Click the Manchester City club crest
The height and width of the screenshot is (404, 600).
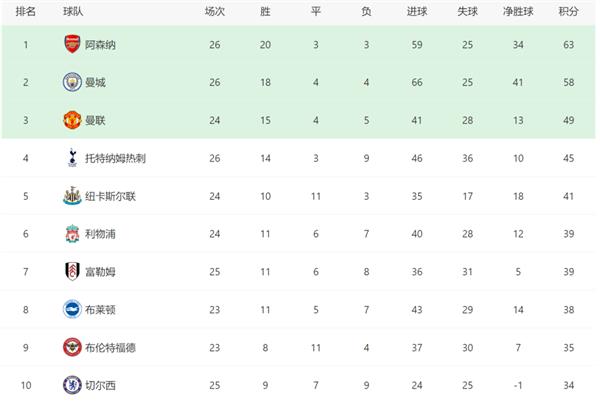pyautogui.click(x=72, y=82)
